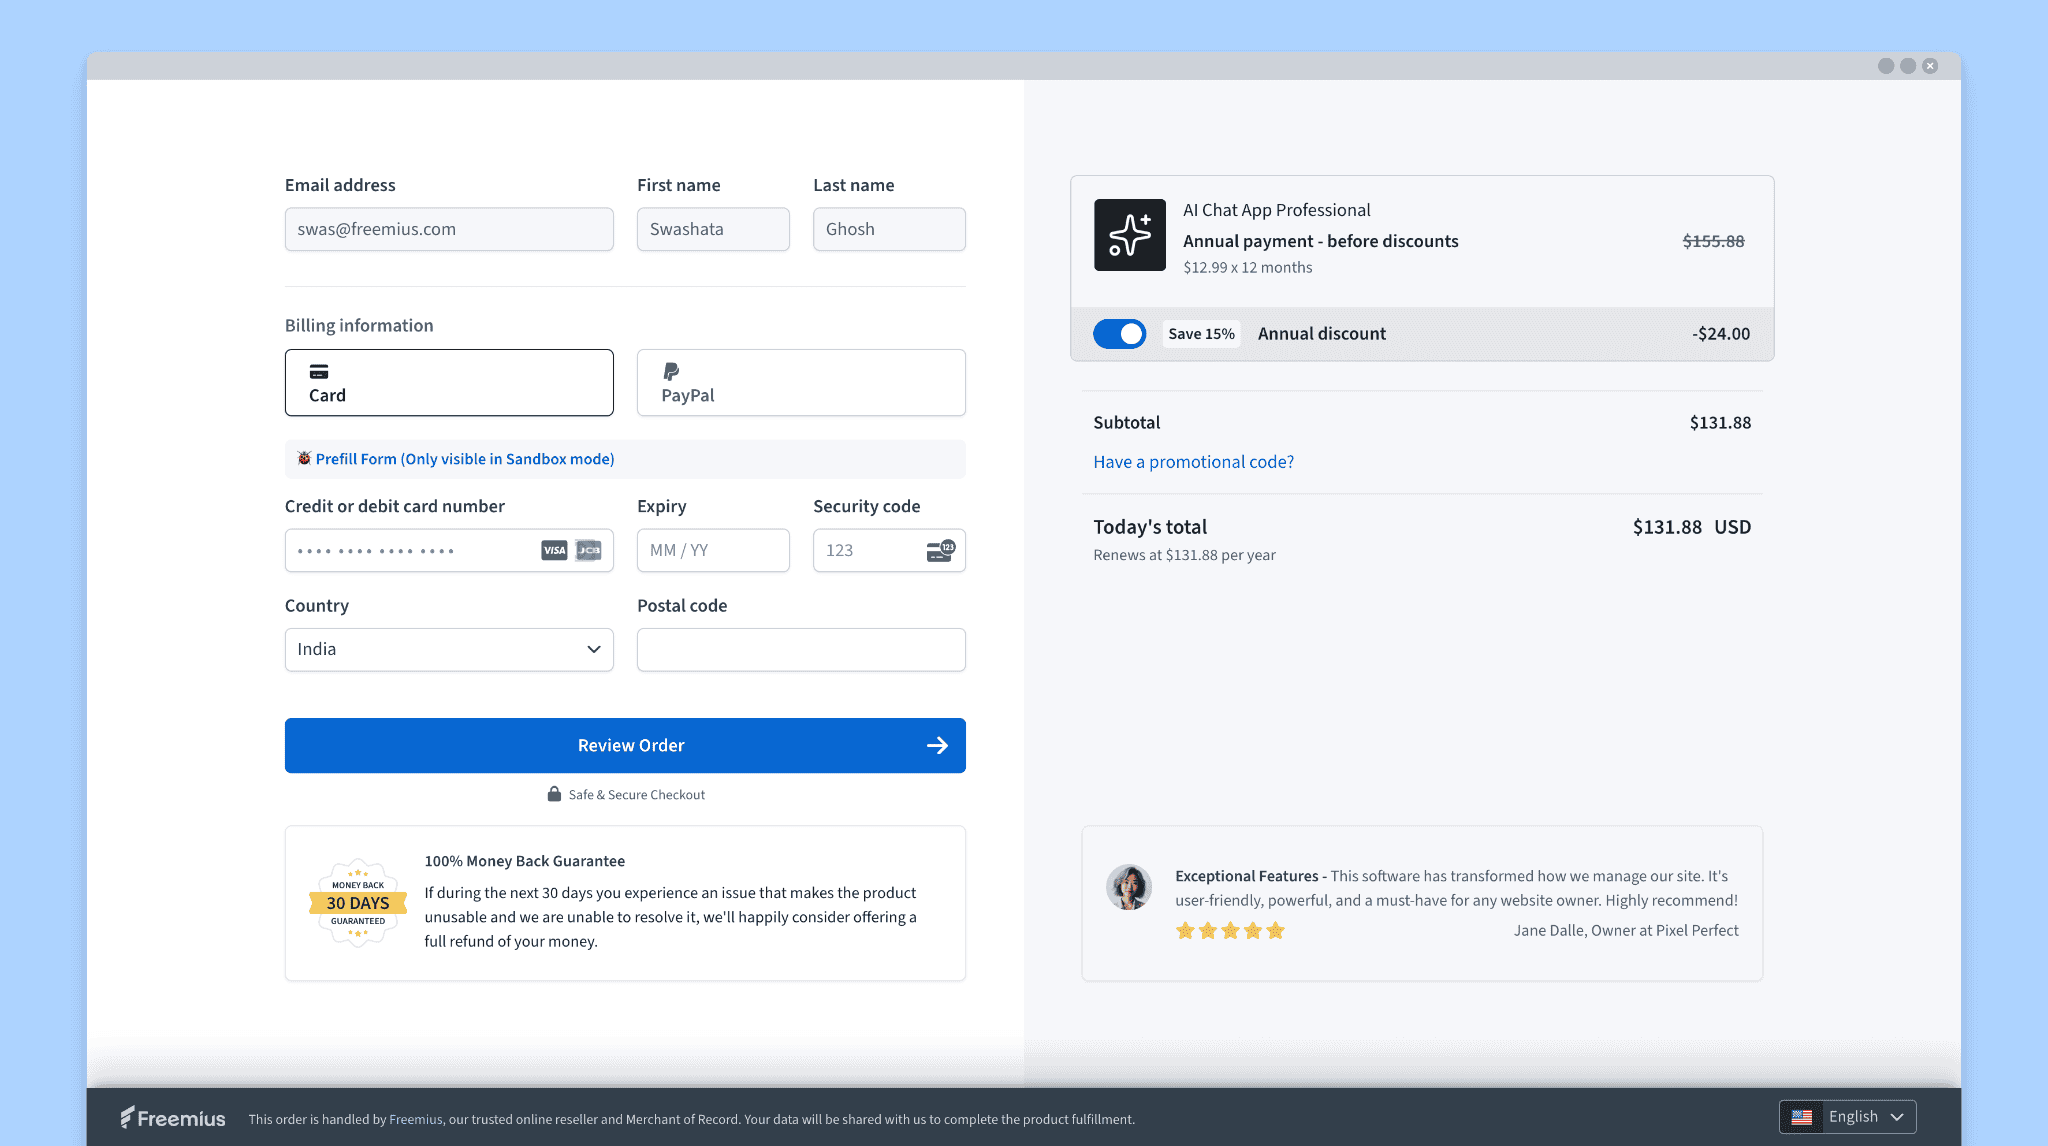
Task: Click the 30 Days money back badge
Action: tap(358, 903)
